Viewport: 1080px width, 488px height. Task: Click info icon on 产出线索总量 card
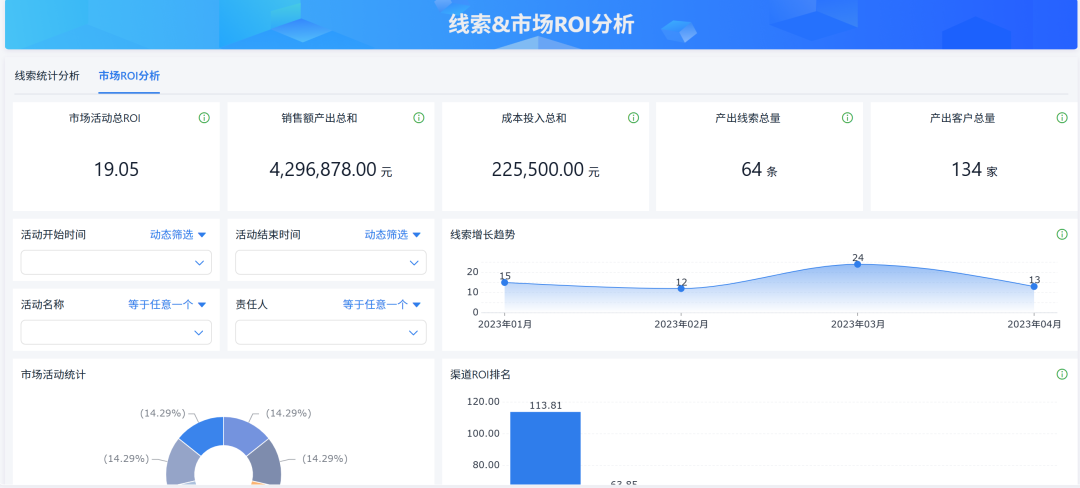pyautogui.click(x=848, y=118)
